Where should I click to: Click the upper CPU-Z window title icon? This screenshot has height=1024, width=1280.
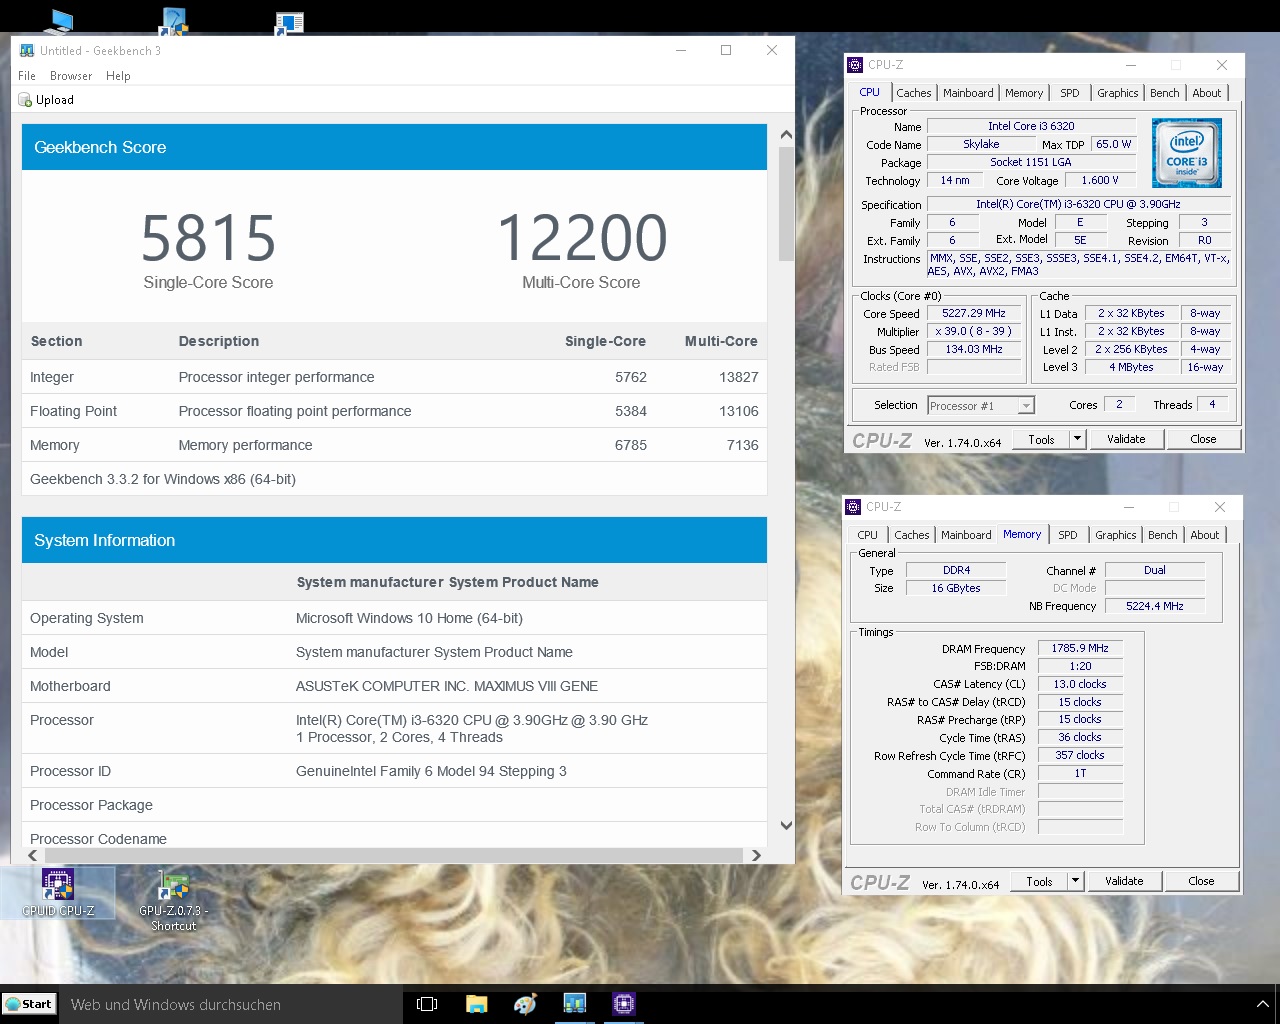tap(854, 65)
